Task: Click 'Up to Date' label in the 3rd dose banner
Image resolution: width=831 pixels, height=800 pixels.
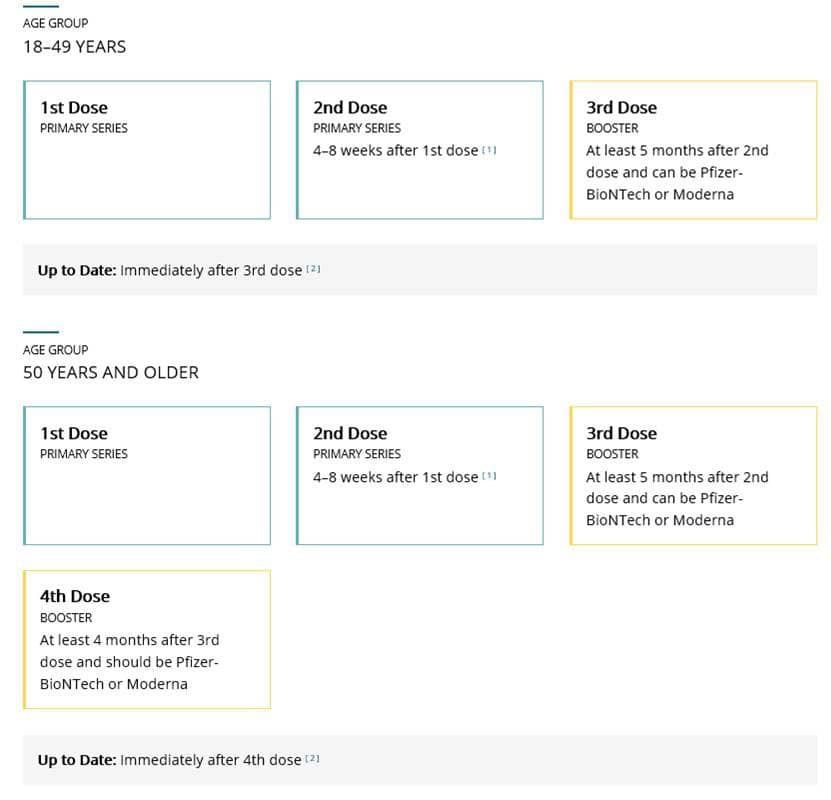Action: click(x=77, y=270)
